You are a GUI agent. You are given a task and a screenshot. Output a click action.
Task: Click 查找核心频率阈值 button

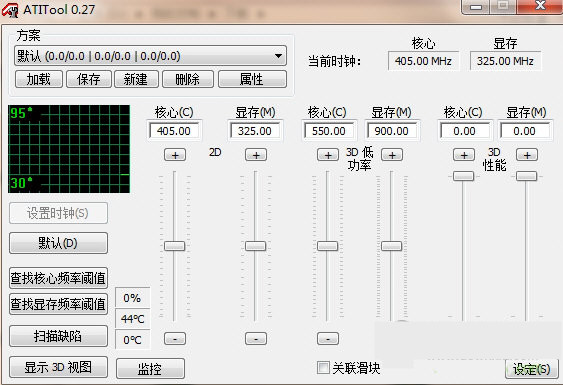click(58, 278)
